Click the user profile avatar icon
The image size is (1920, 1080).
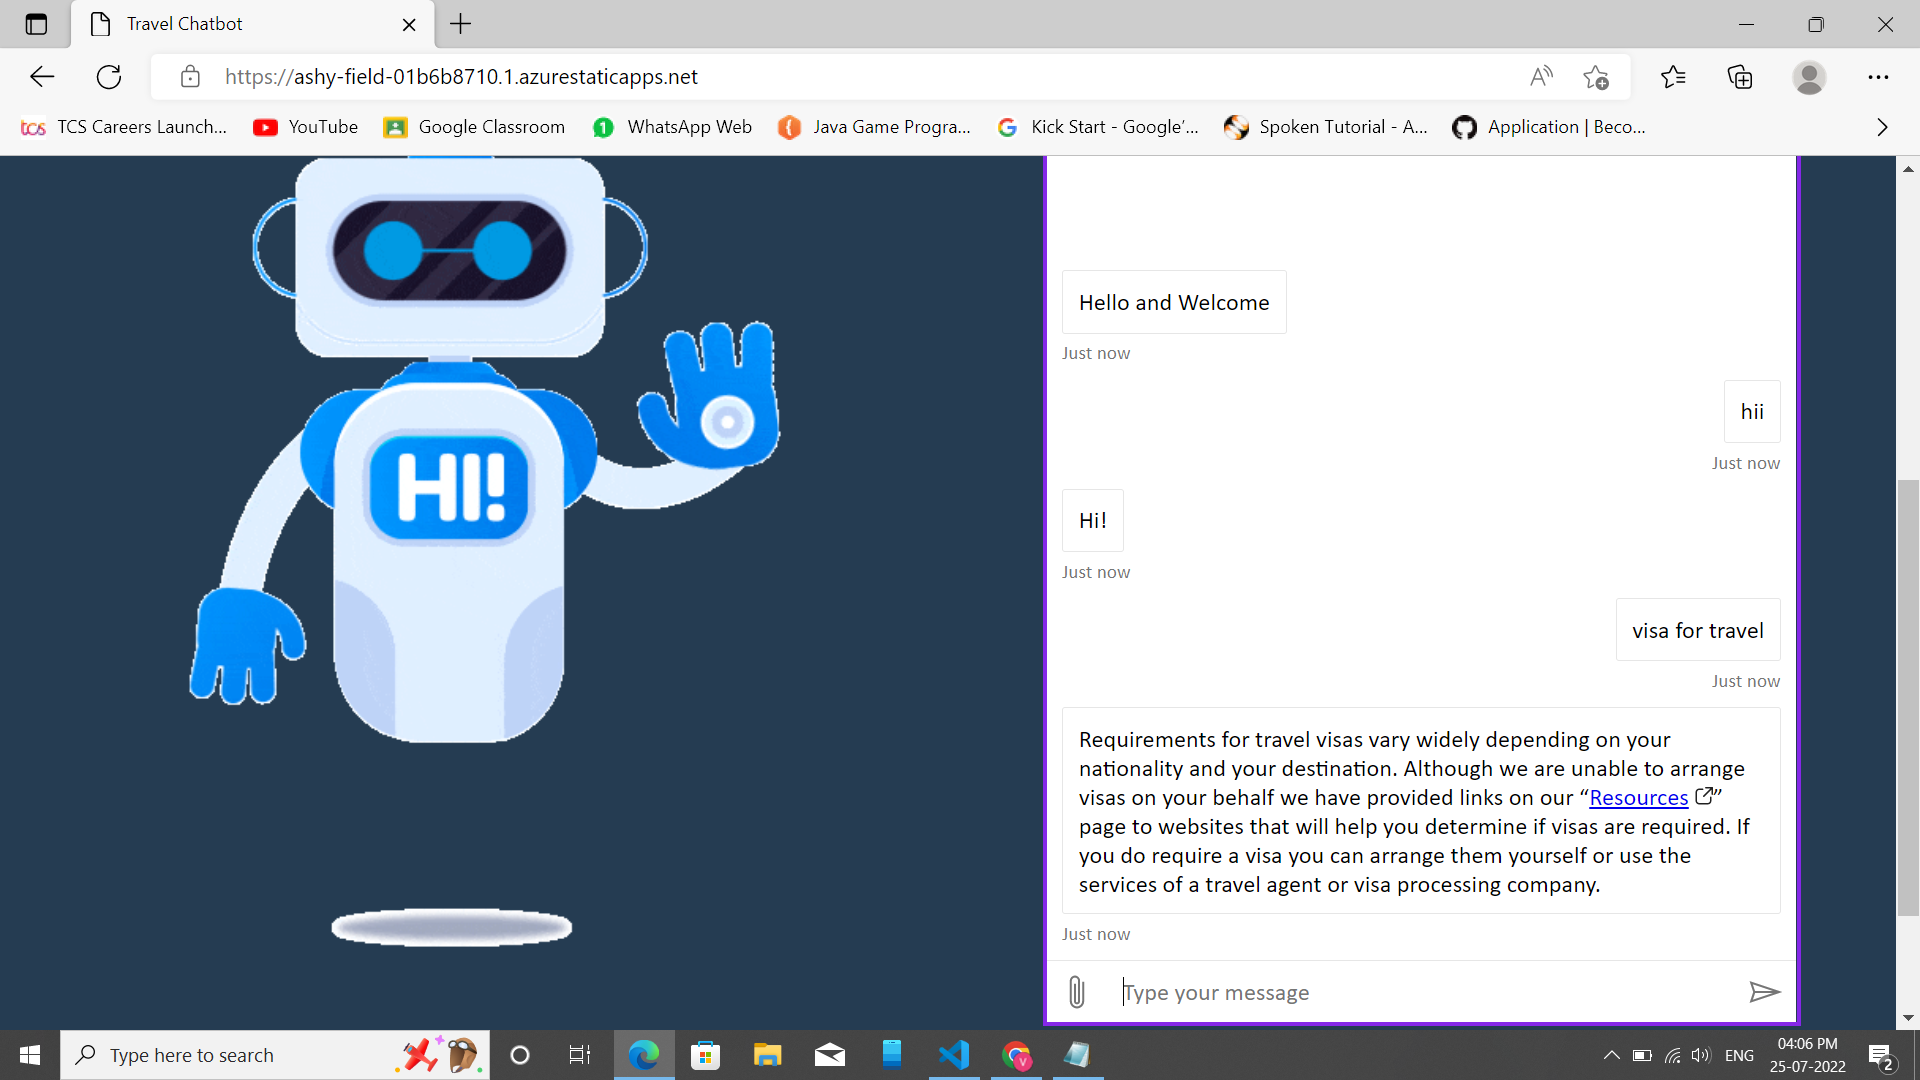1809,77
